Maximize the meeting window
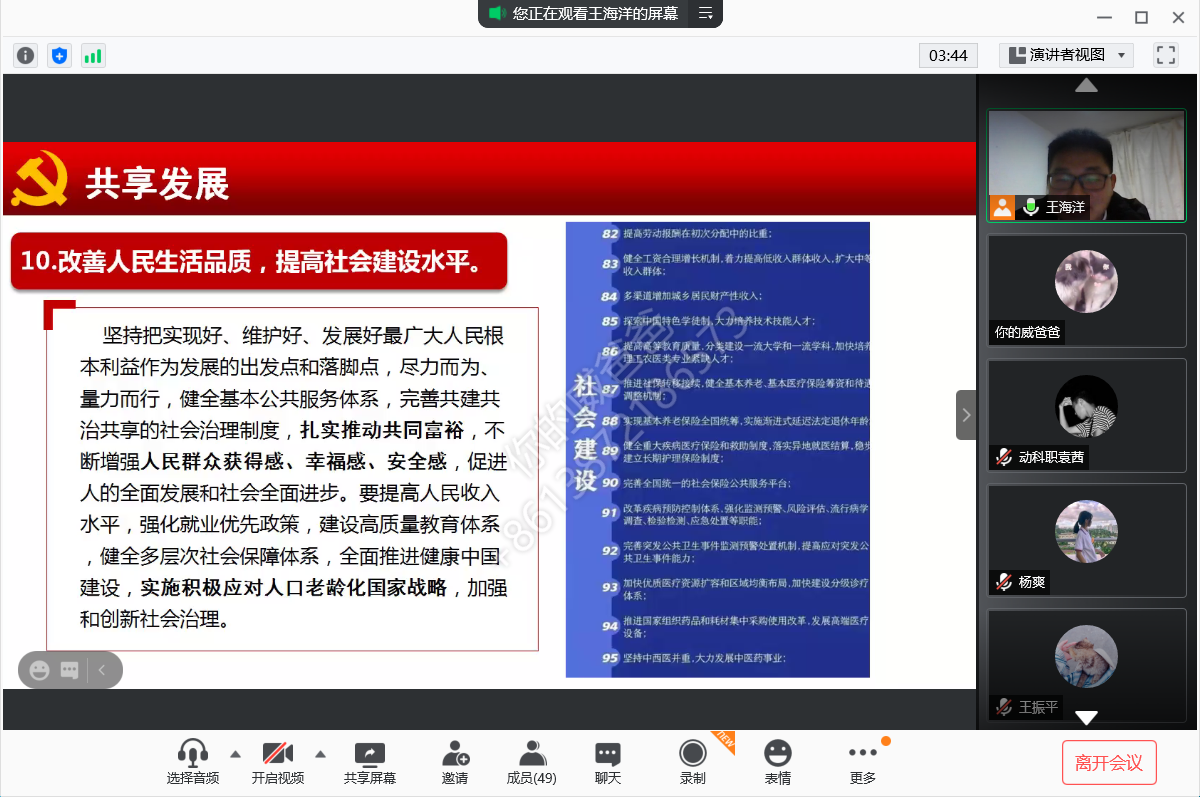The height and width of the screenshot is (797, 1200). click(1141, 17)
